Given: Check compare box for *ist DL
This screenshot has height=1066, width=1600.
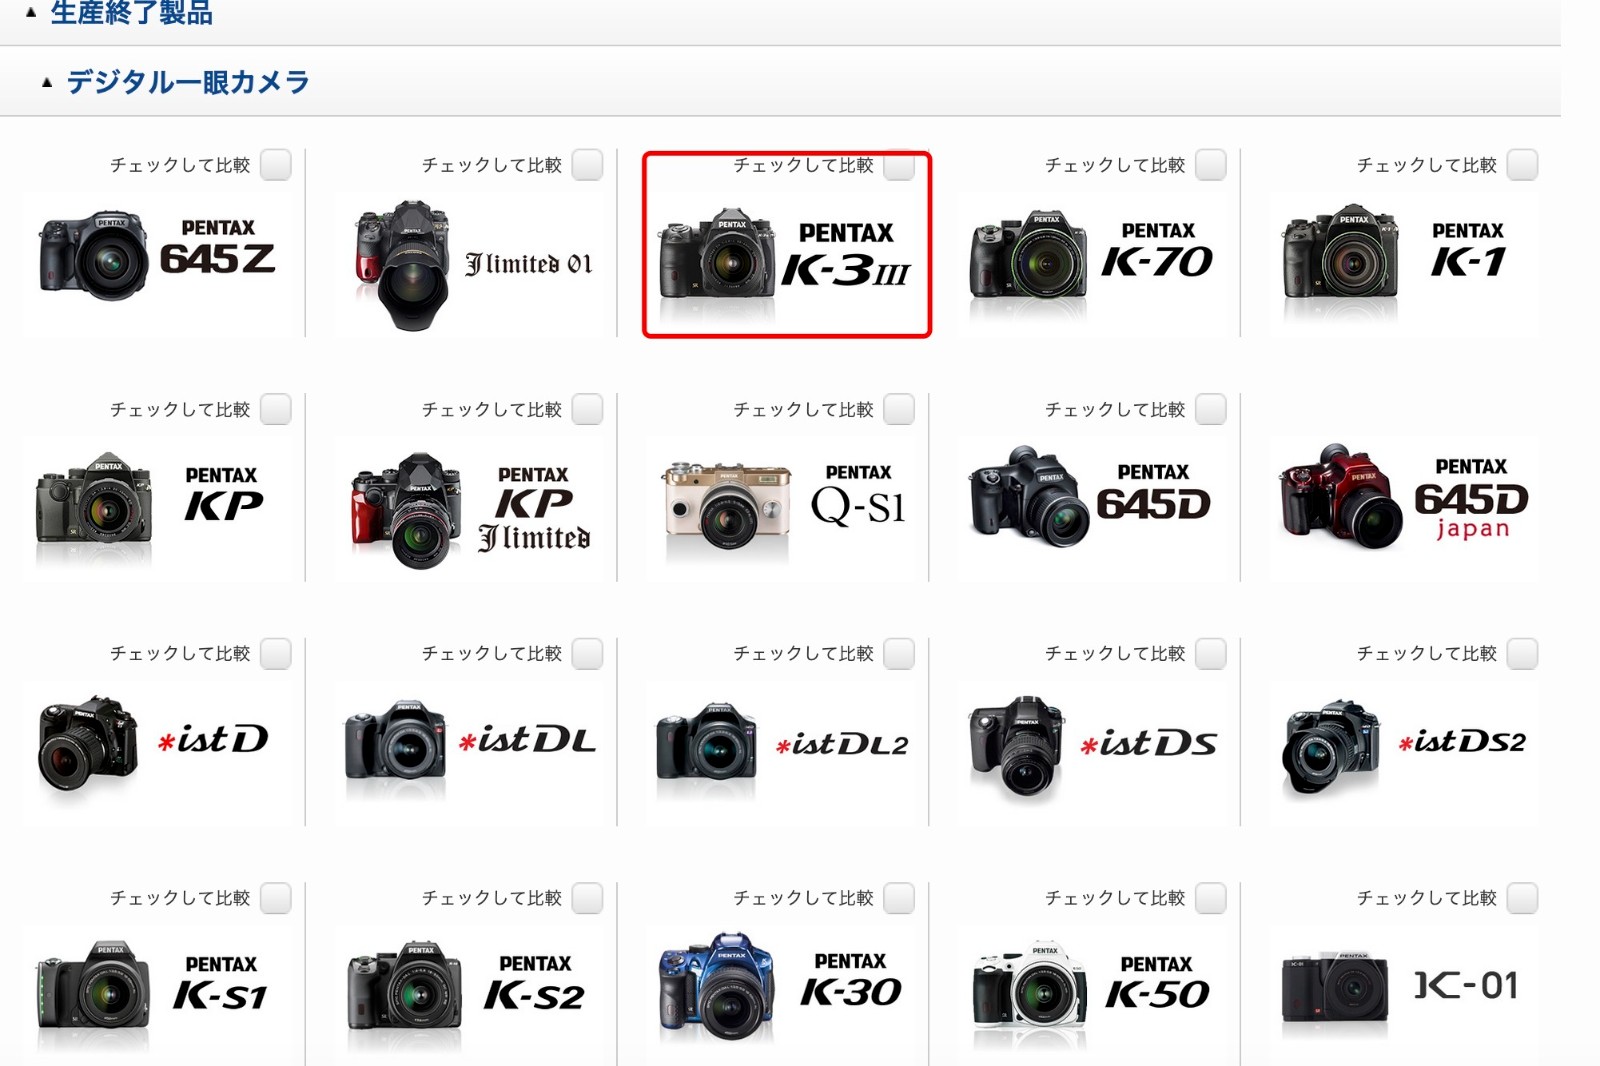Looking at the screenshot, I should (588, 654).
